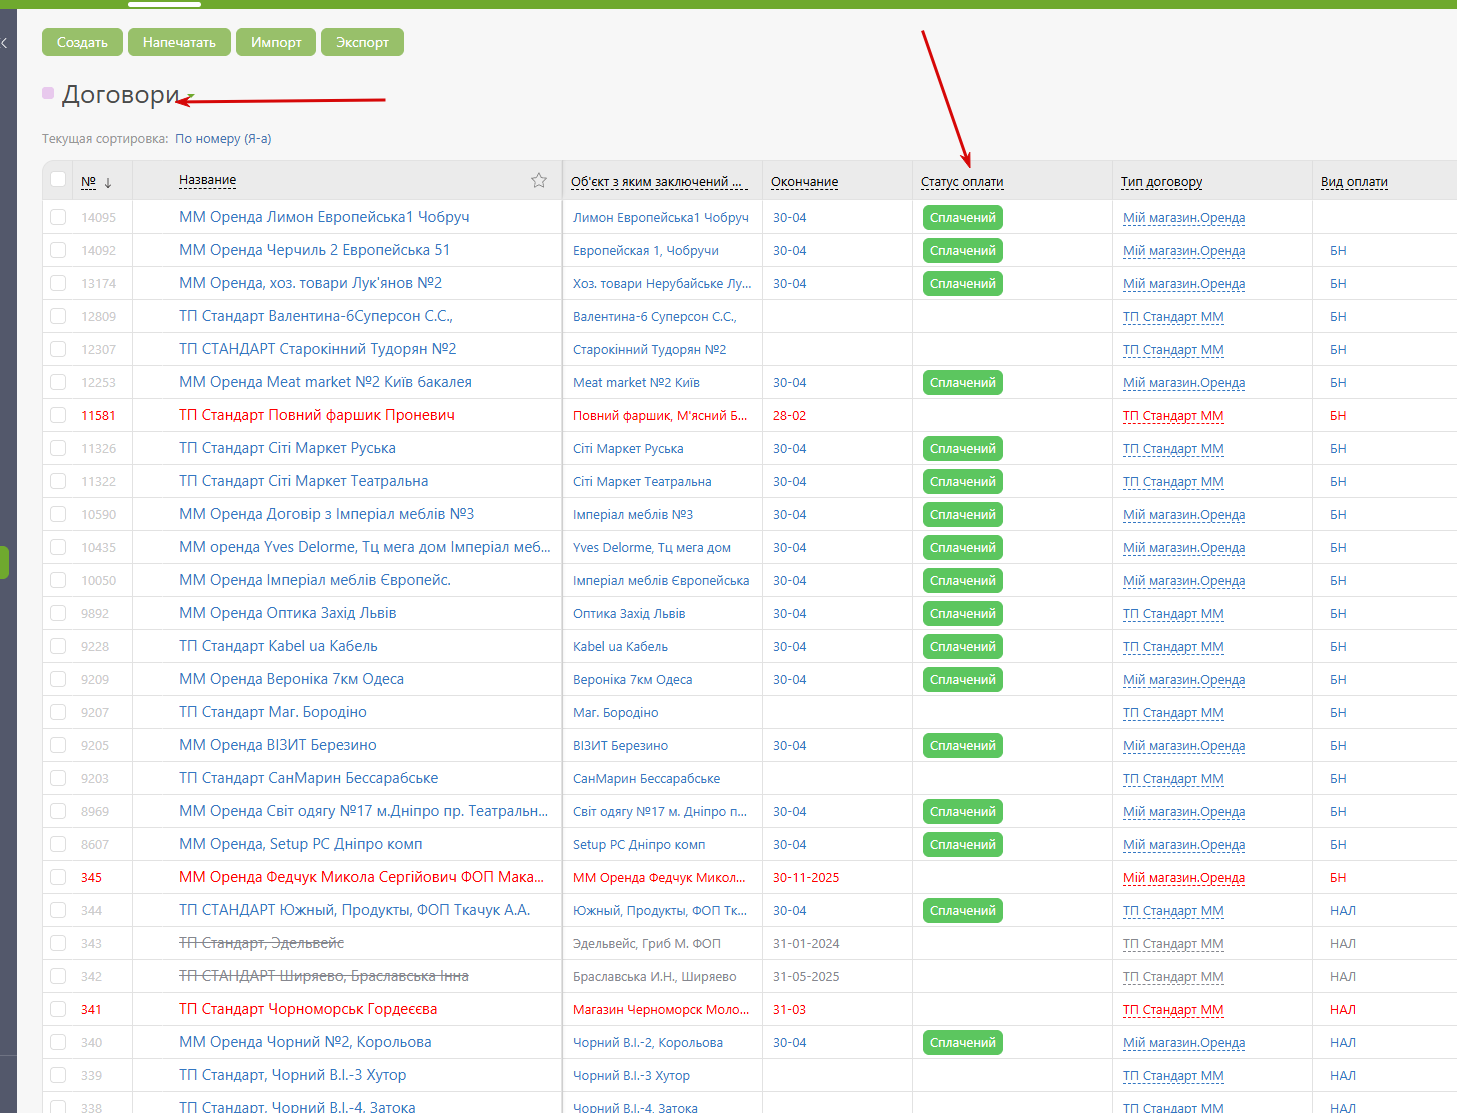Toggle the select-all checkbox in table header
1457x1113 pixels.
[58, 179]
